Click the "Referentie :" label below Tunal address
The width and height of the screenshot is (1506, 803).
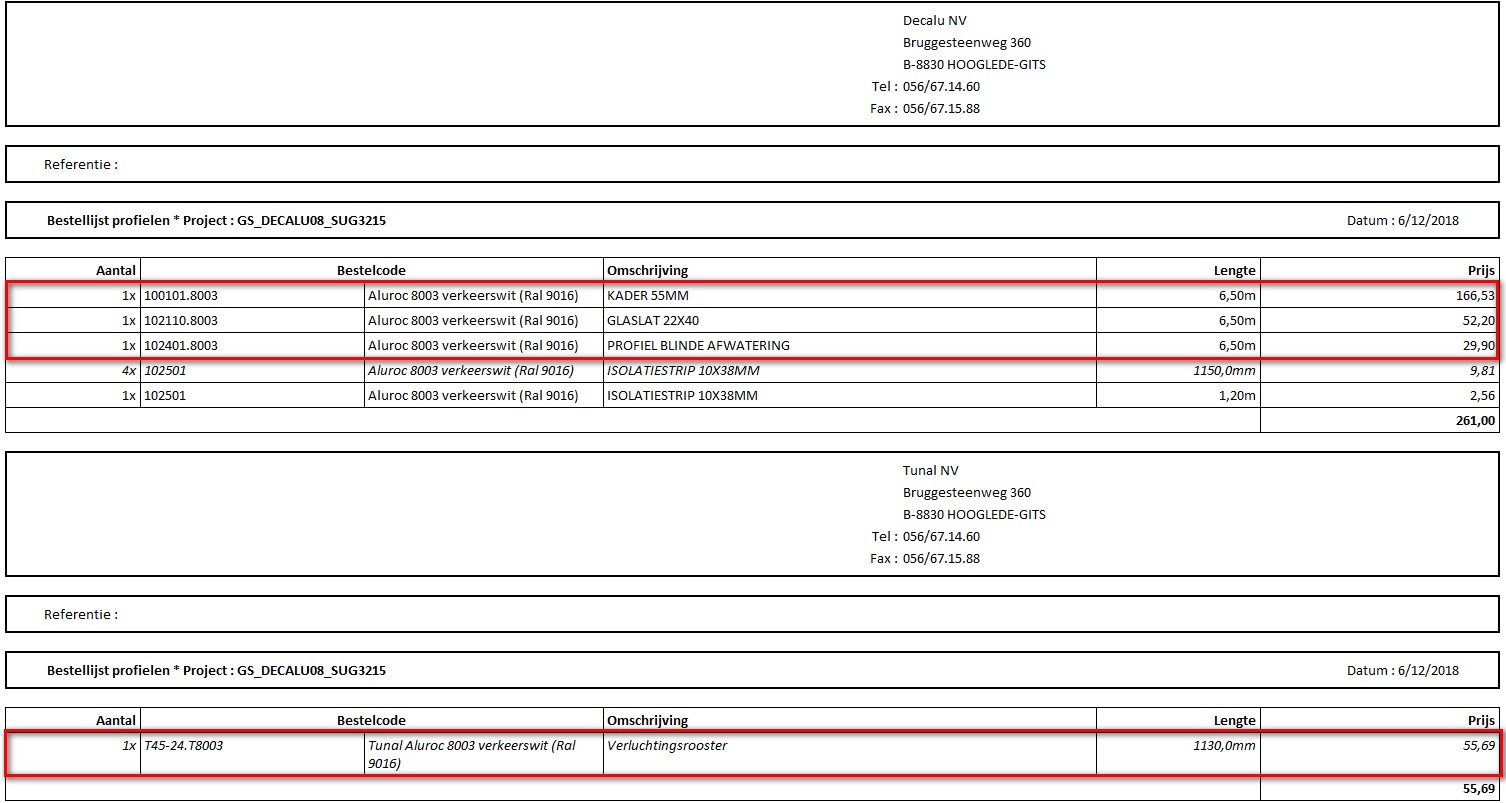click(x=81, y=615)
